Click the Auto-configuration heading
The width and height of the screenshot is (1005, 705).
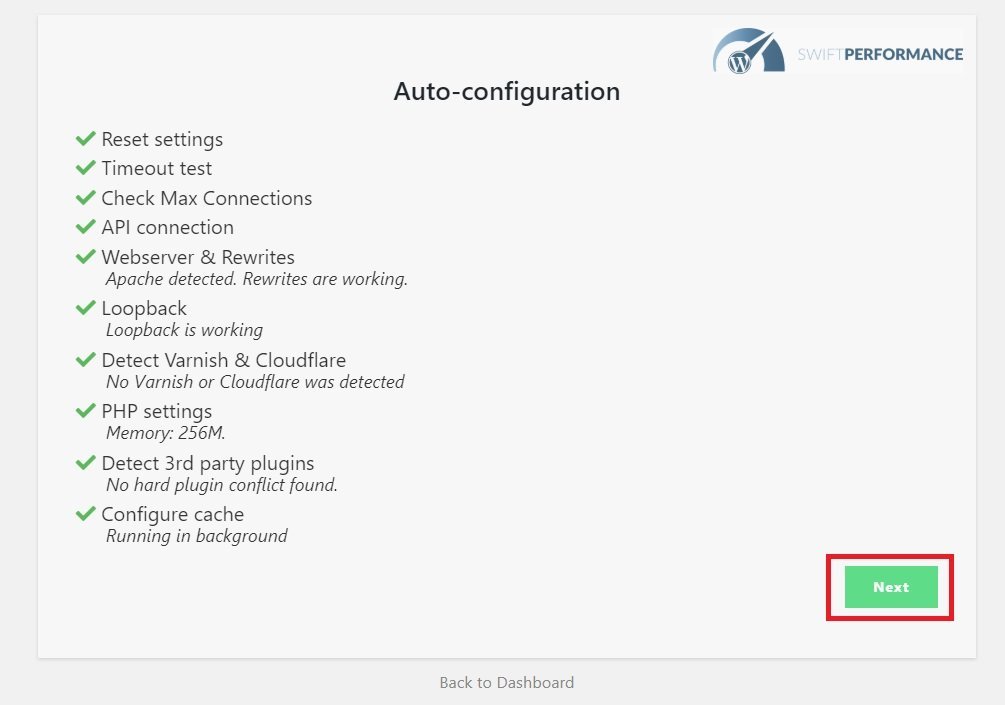coord(506,92)
